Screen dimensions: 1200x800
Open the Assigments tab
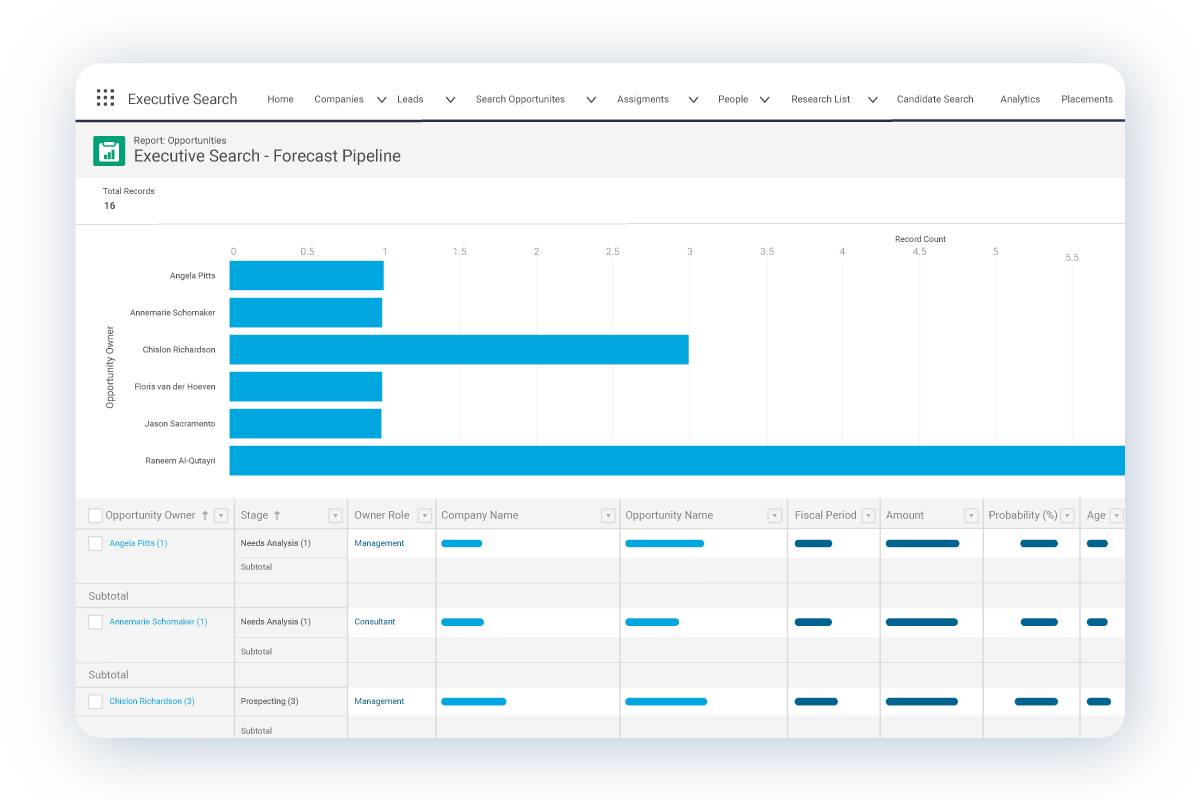(643, 100)
